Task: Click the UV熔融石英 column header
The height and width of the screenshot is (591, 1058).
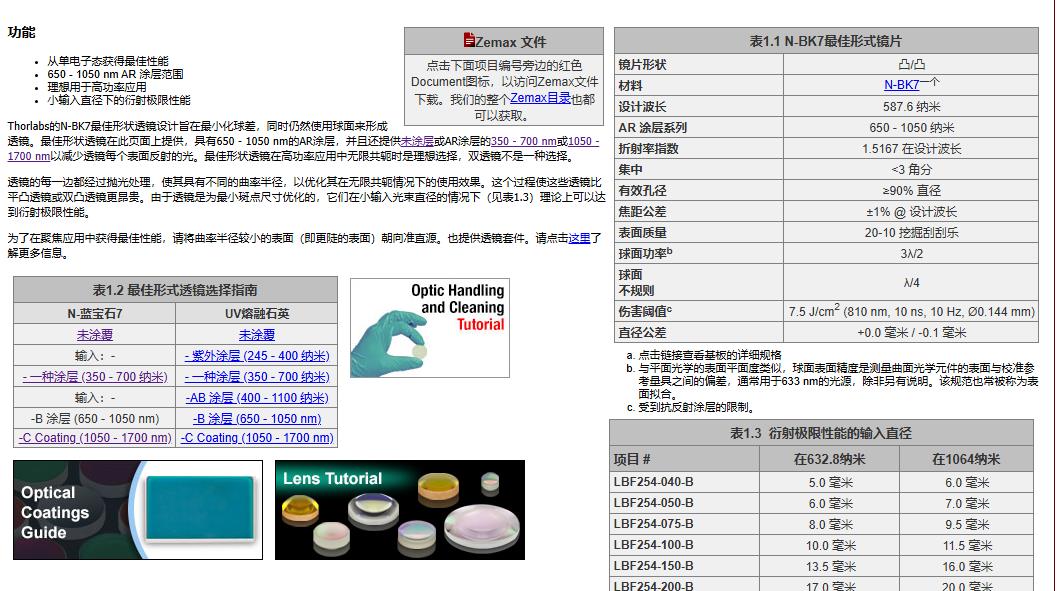Action: coord(256,314)
